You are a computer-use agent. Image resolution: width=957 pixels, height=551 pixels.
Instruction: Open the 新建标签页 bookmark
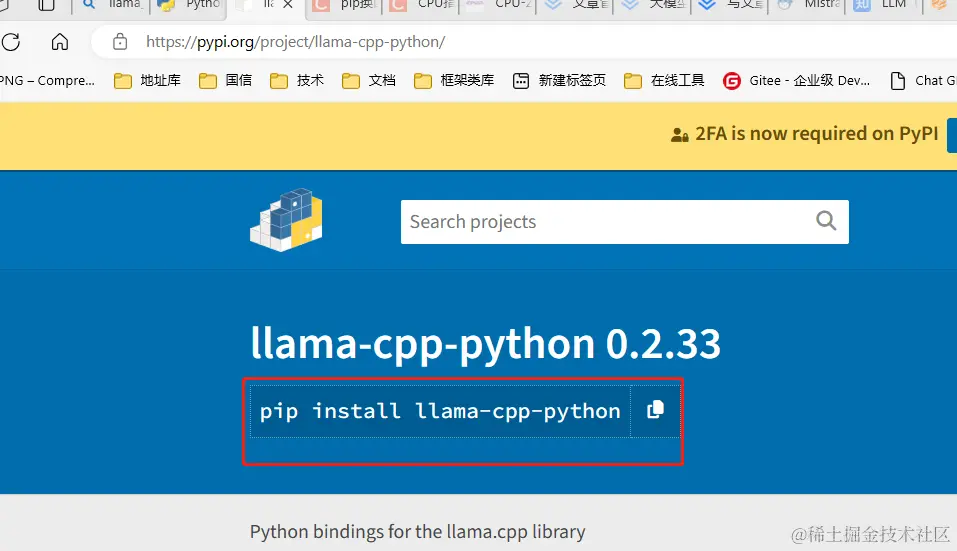point(559,81)
